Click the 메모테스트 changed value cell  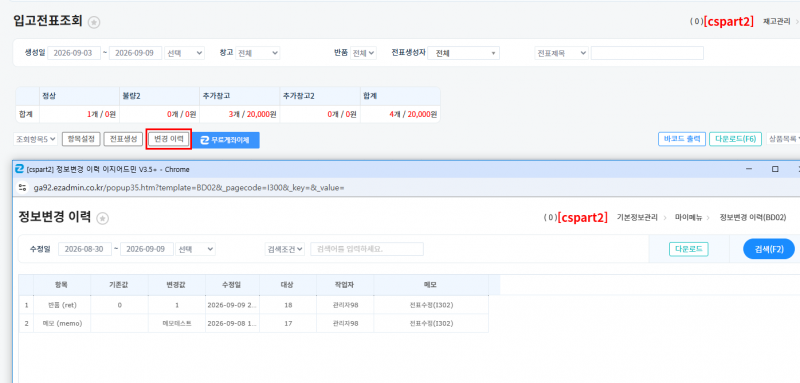(177, 323)
